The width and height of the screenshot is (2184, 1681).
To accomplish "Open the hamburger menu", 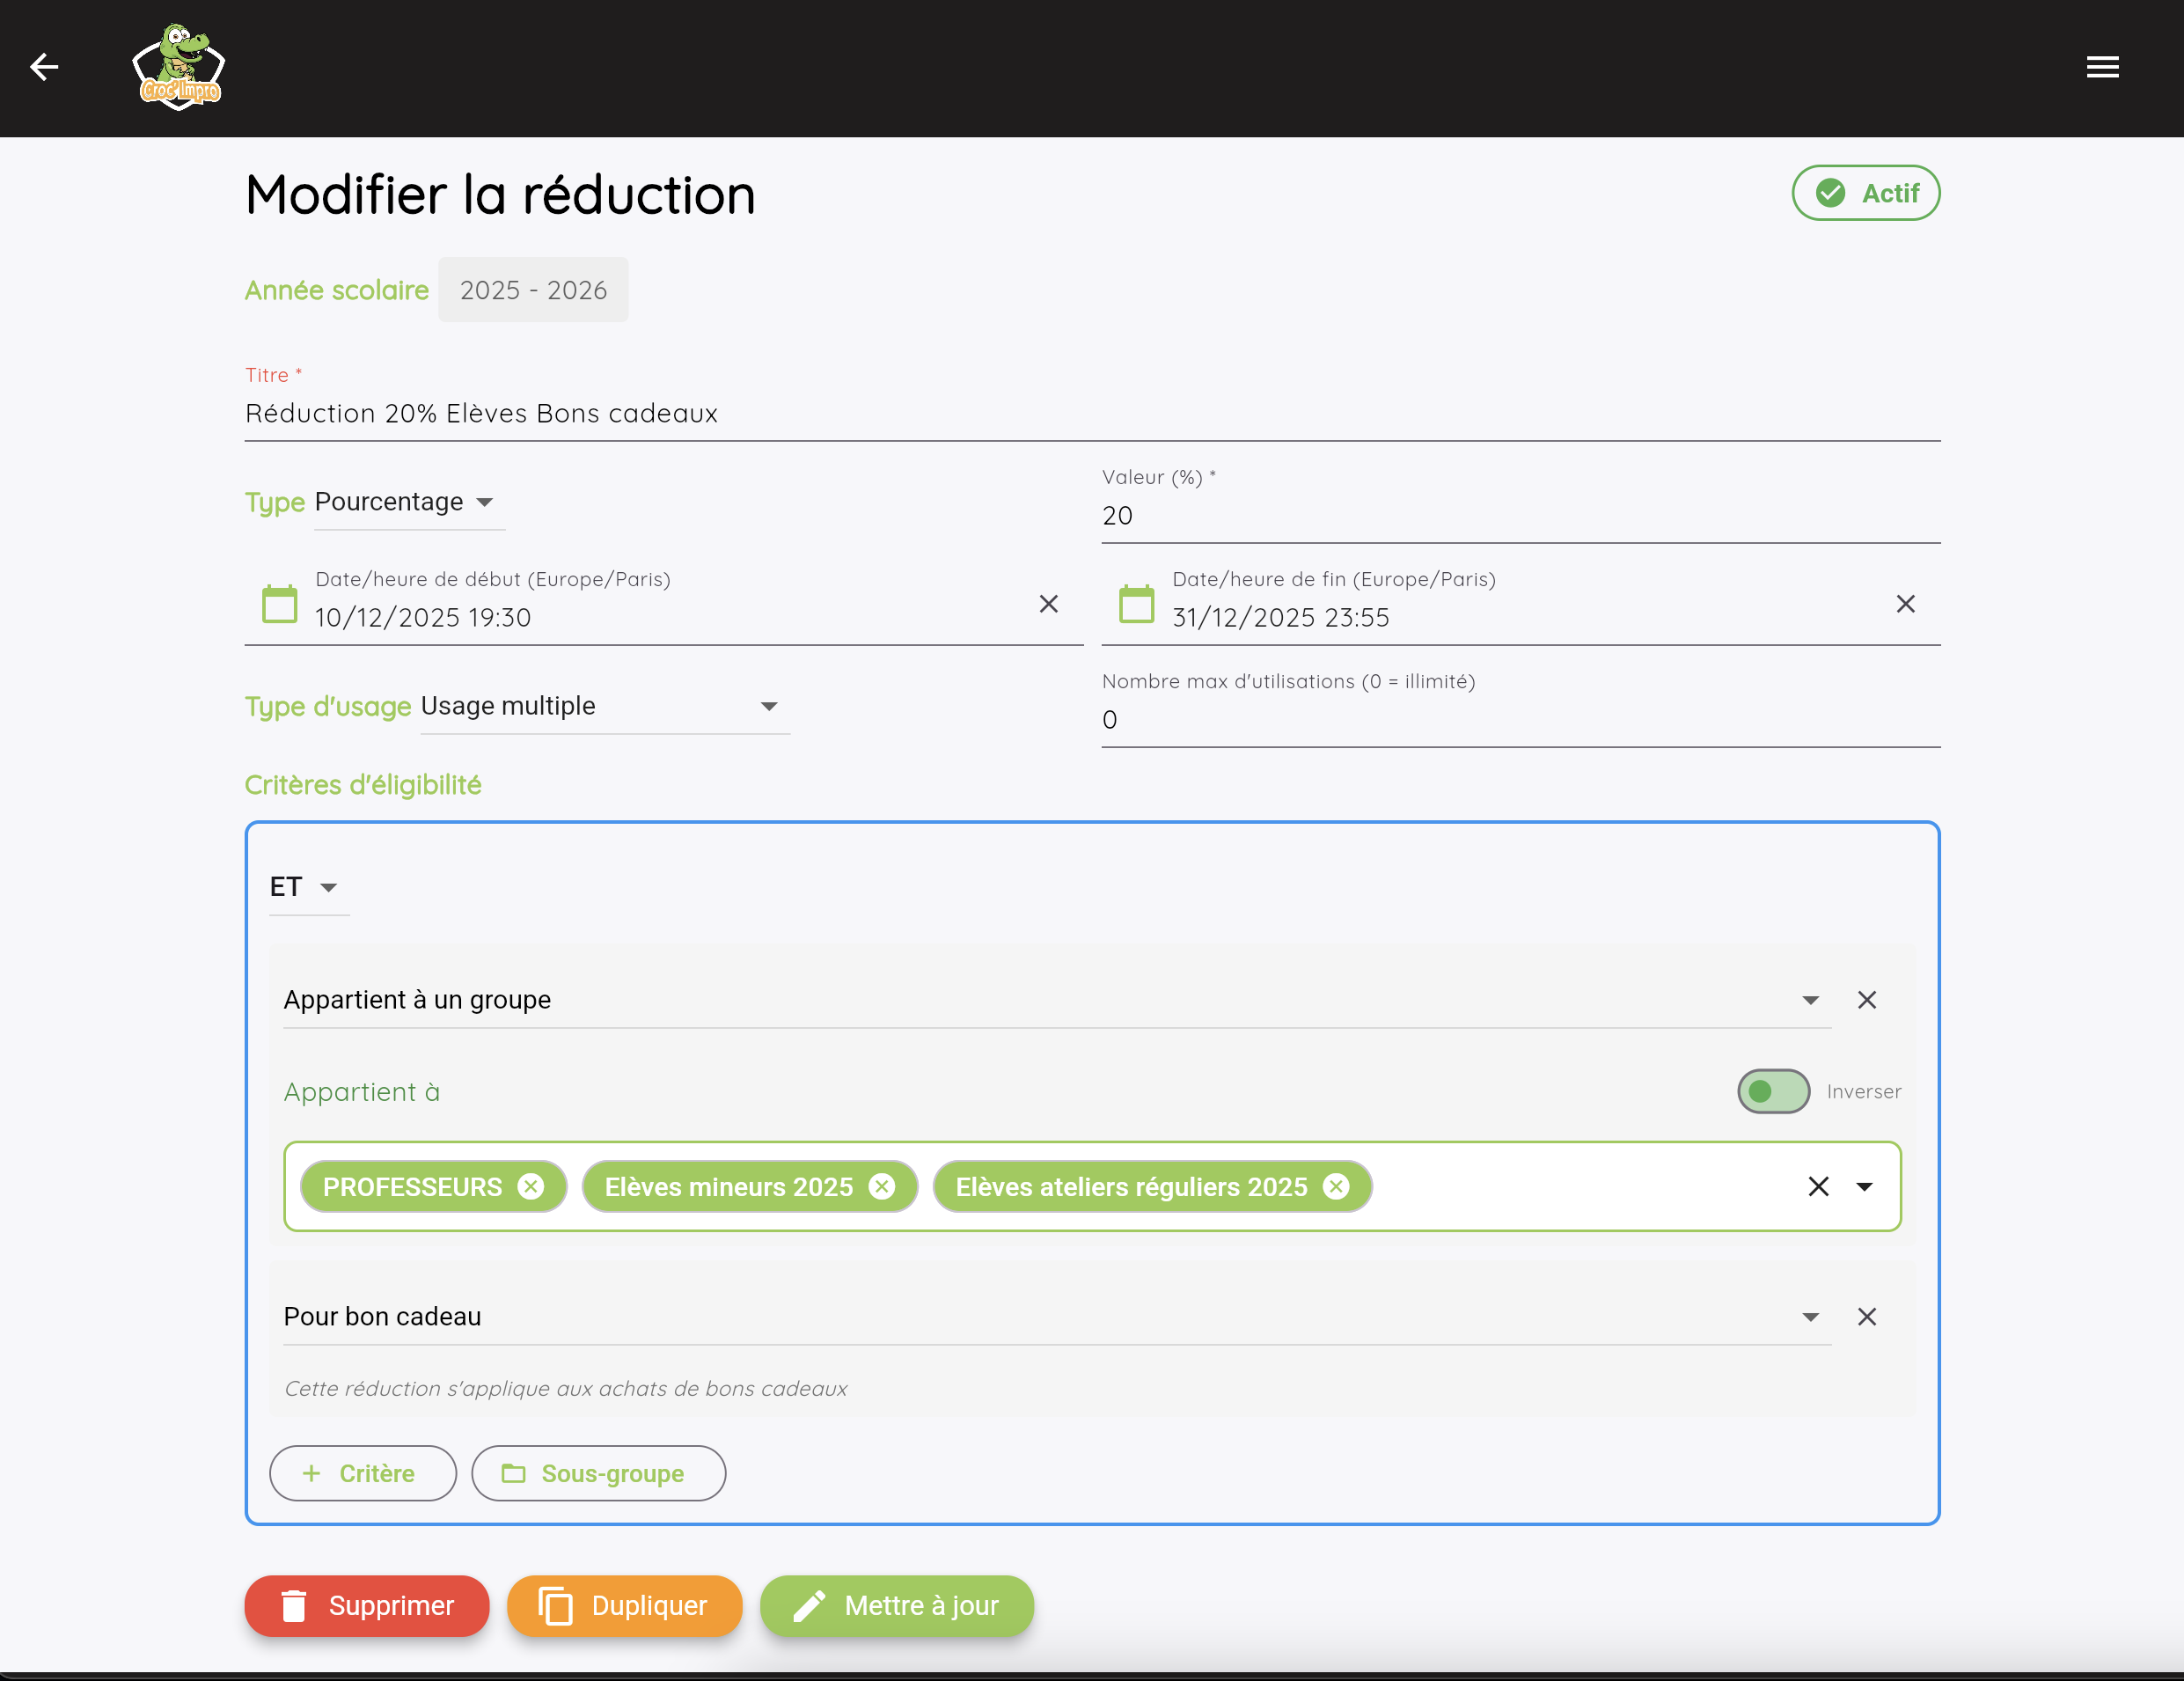I will click(2103, 66).
